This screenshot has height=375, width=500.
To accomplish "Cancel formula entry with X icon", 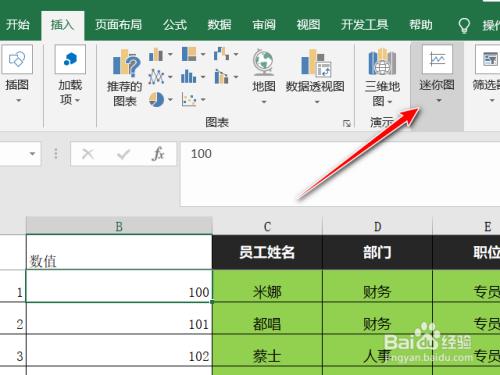I will coord(88,154).
